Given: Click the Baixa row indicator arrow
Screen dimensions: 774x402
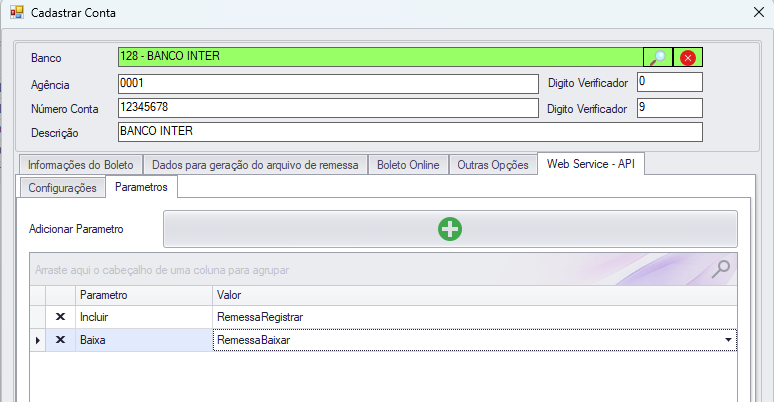Looking at the screenshot, I should point(38,340).
